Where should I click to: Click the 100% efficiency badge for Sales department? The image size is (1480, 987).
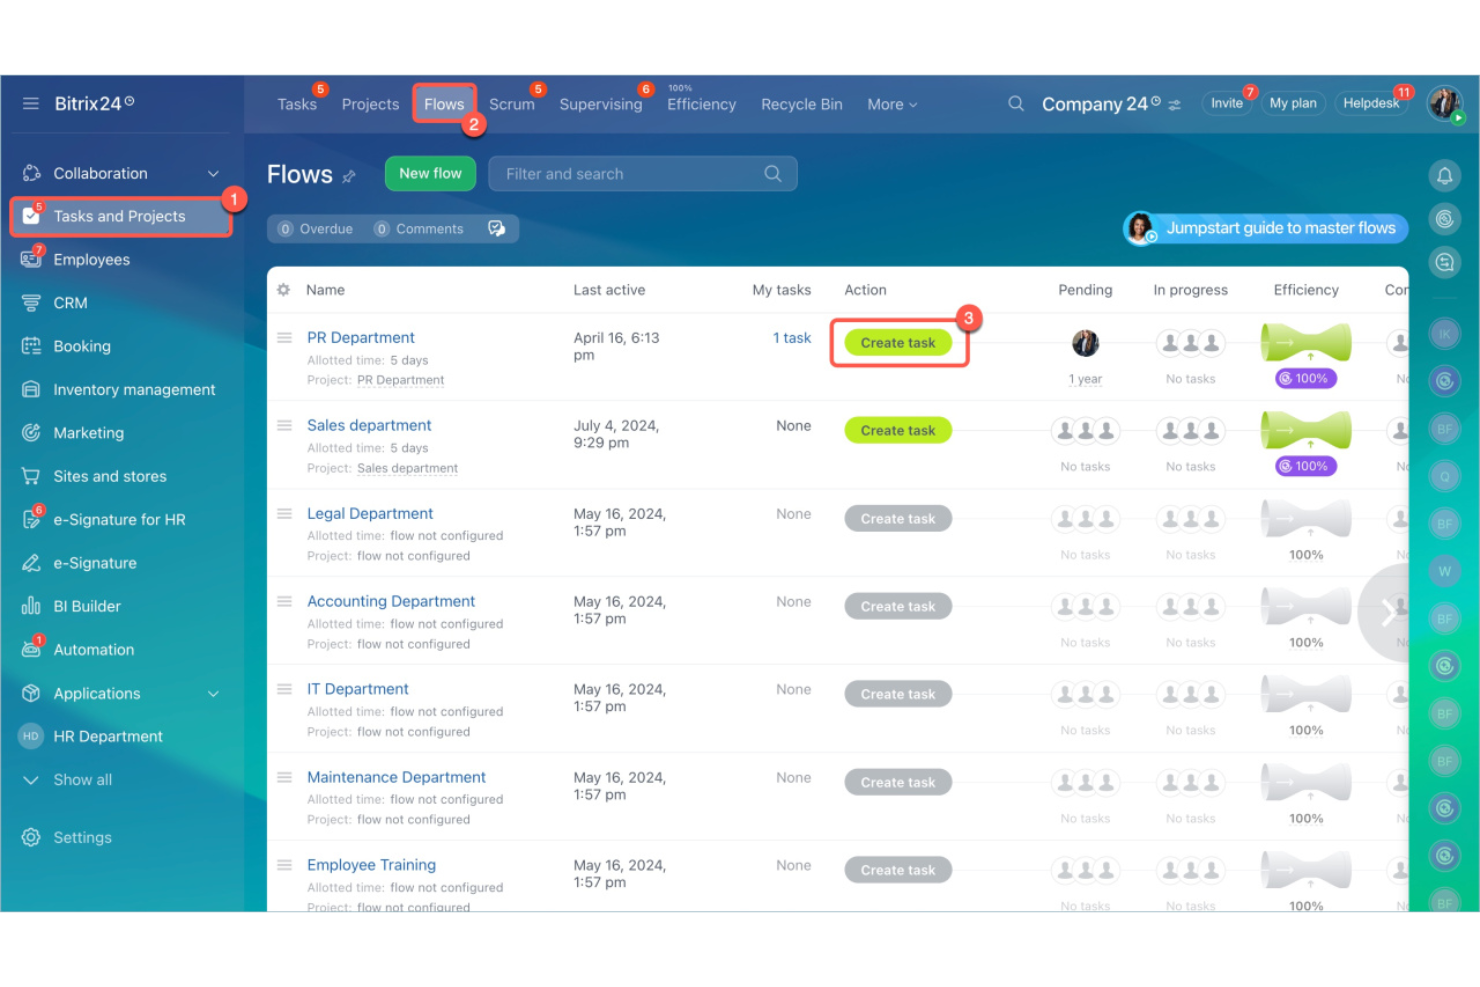(x=1305, y=466)
